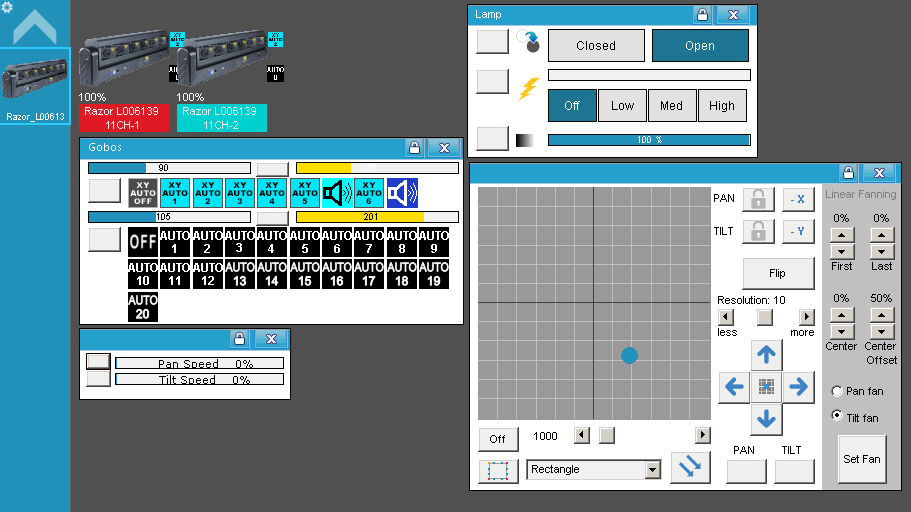This screenshot has height=512, width=911.
Task: Select AUTO 13 program tile
Action: [240, 274]
